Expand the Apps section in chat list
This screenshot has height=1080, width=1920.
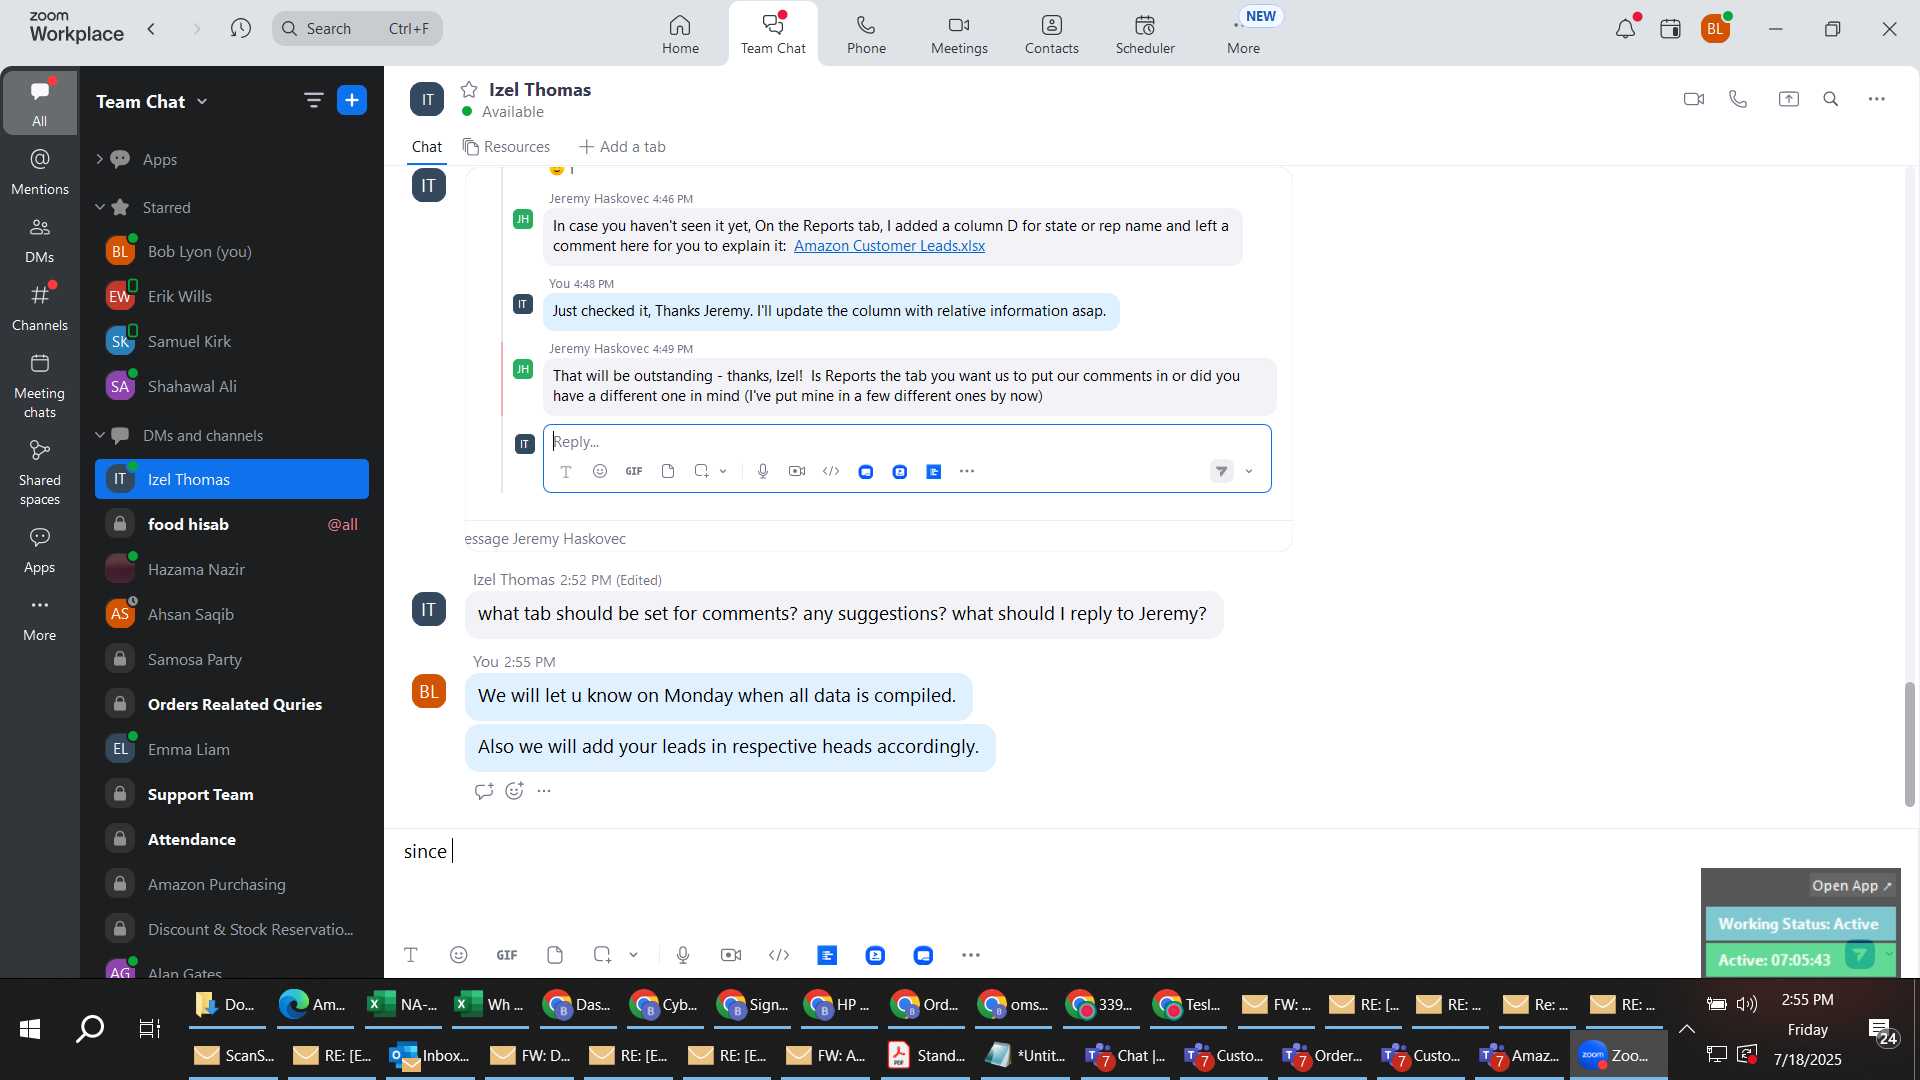click(x=99, y=159)
